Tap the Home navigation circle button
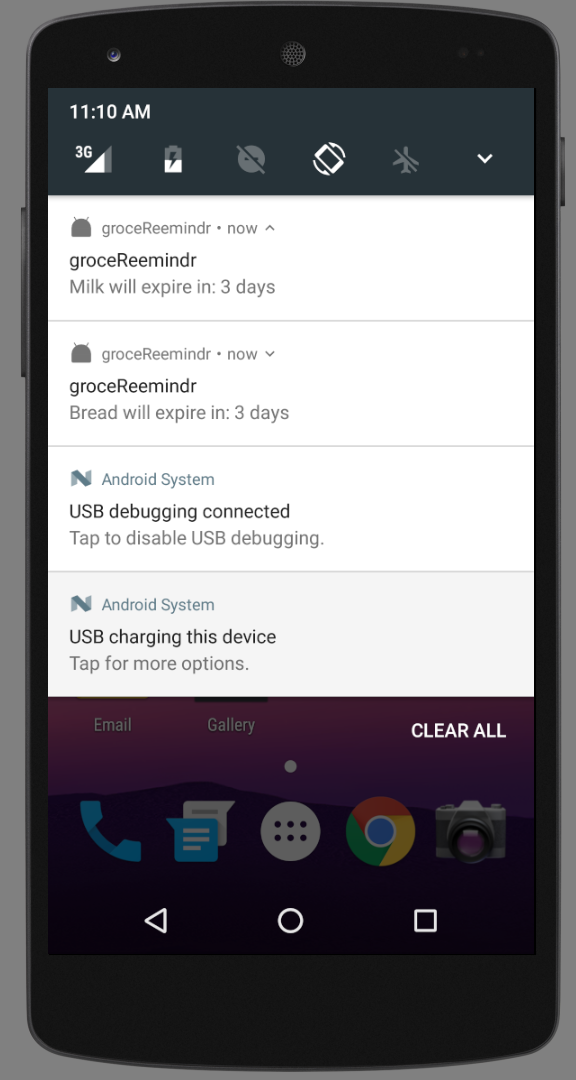Screen dimensions: 576x1080 click(291, 920)
